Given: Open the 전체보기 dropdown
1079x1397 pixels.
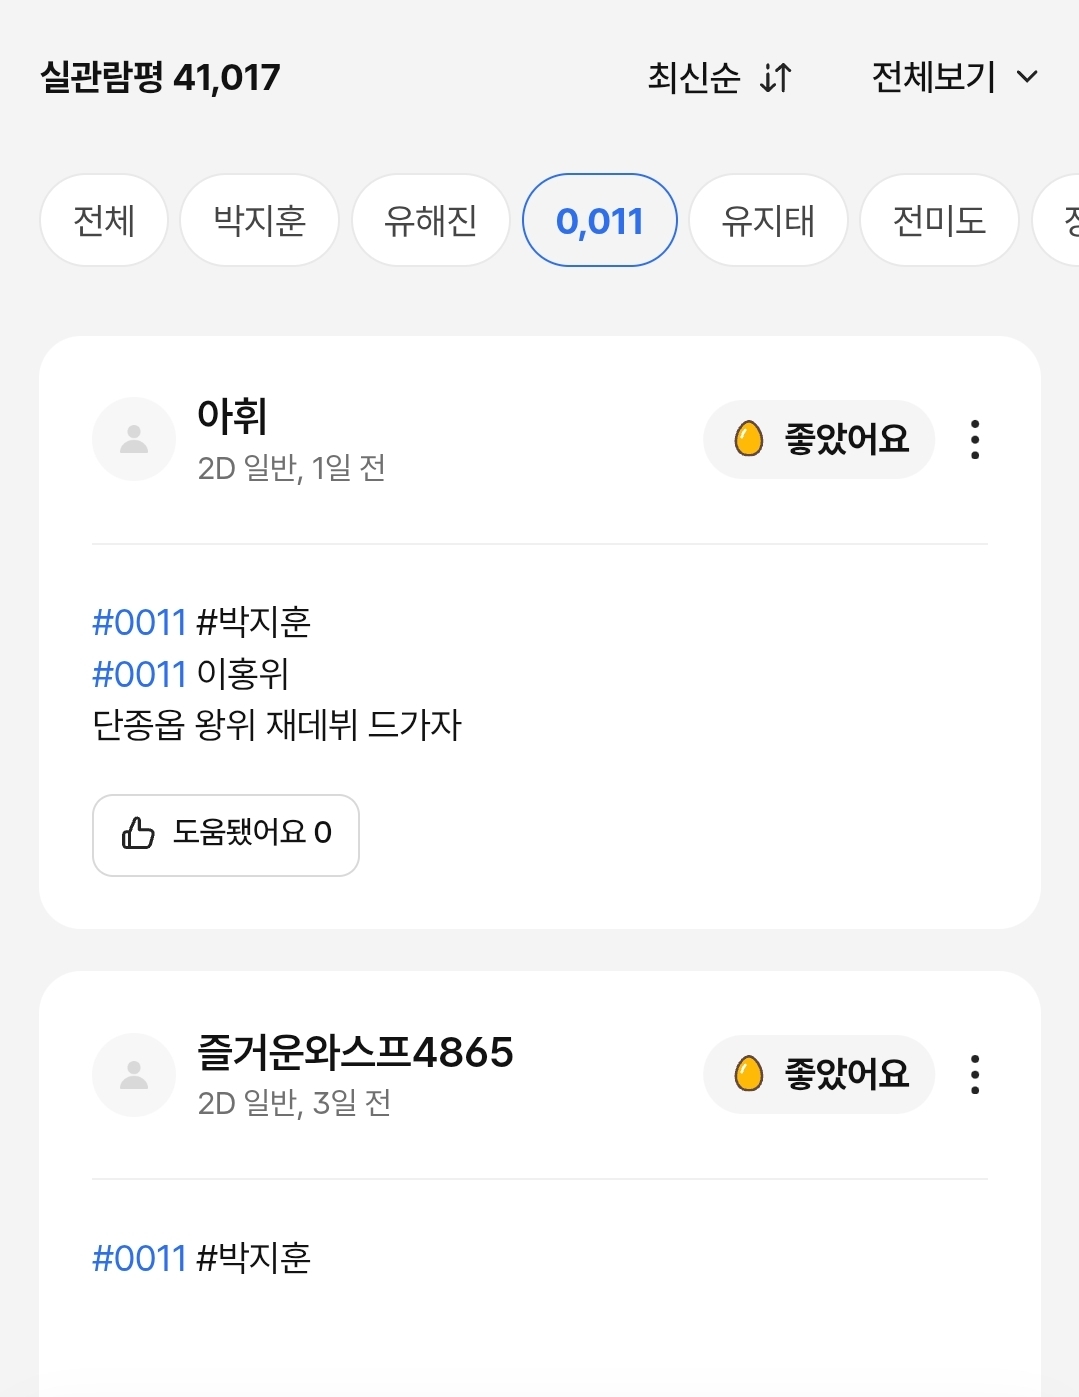Looking at the screenshot, I should [934, 77].
